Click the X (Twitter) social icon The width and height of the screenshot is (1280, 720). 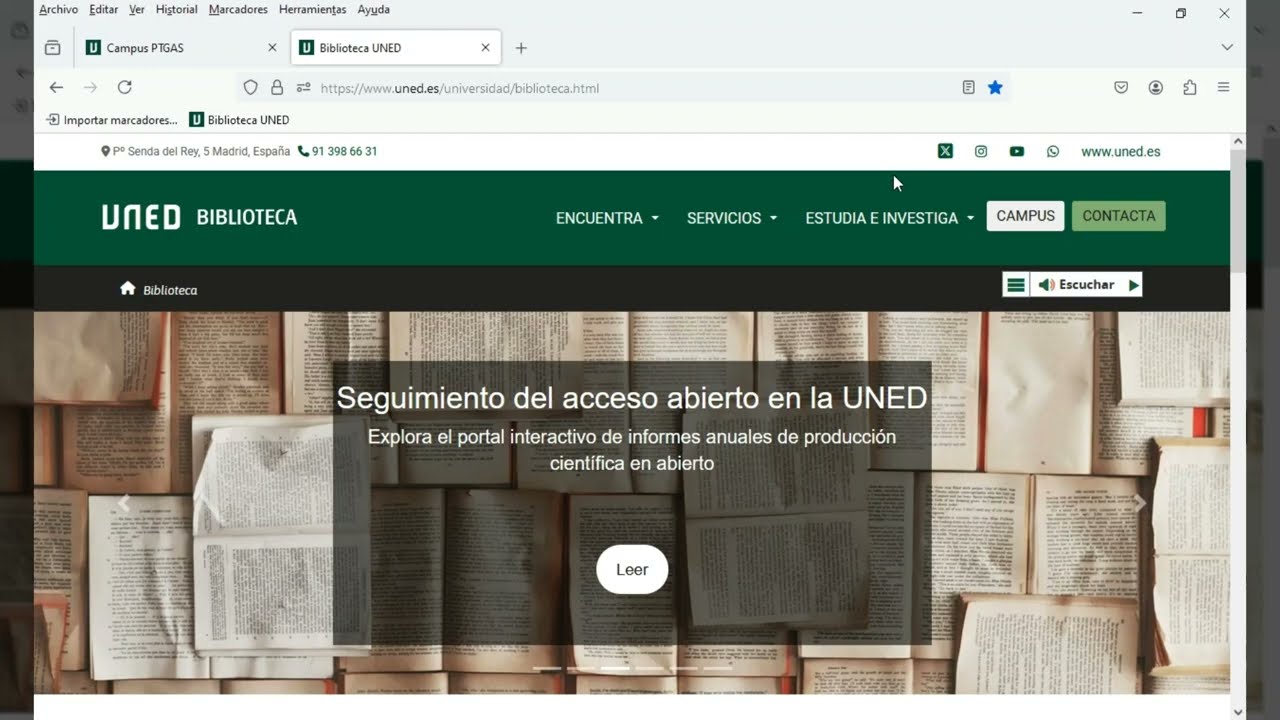(x=945, y=152)
